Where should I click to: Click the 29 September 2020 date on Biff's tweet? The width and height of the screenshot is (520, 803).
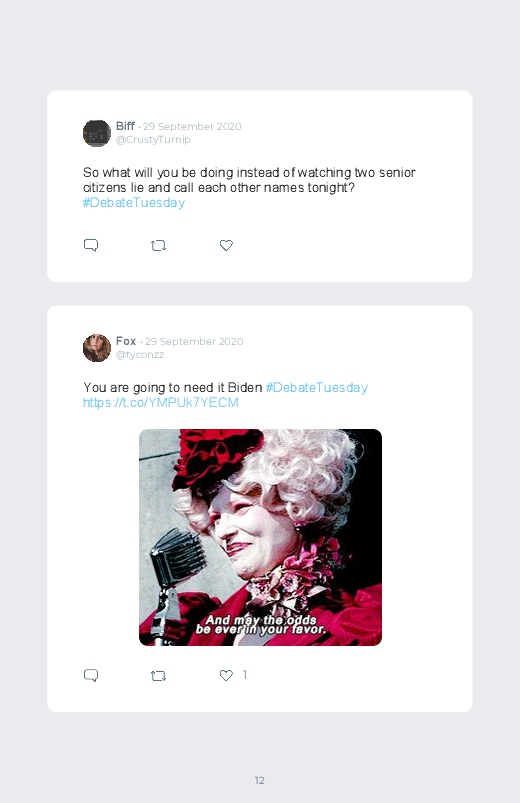click(192, 126)
